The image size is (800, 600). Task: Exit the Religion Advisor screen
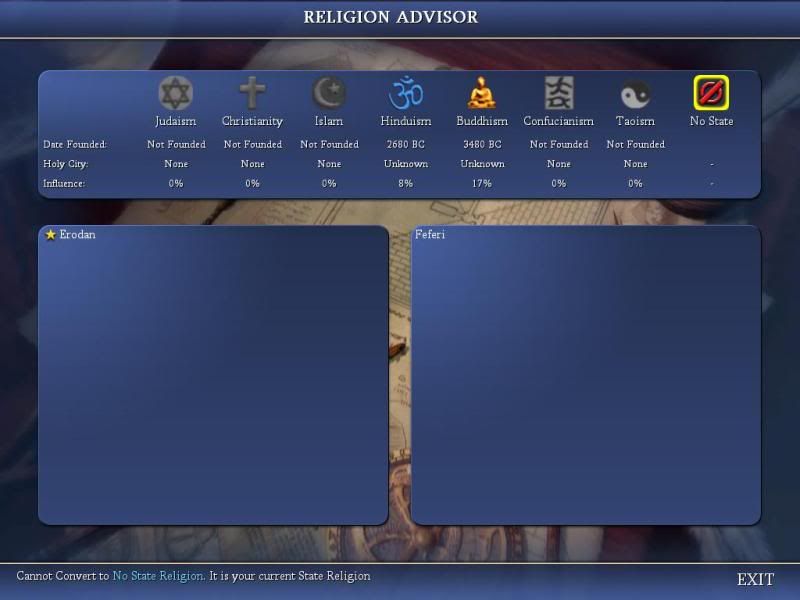755,579
